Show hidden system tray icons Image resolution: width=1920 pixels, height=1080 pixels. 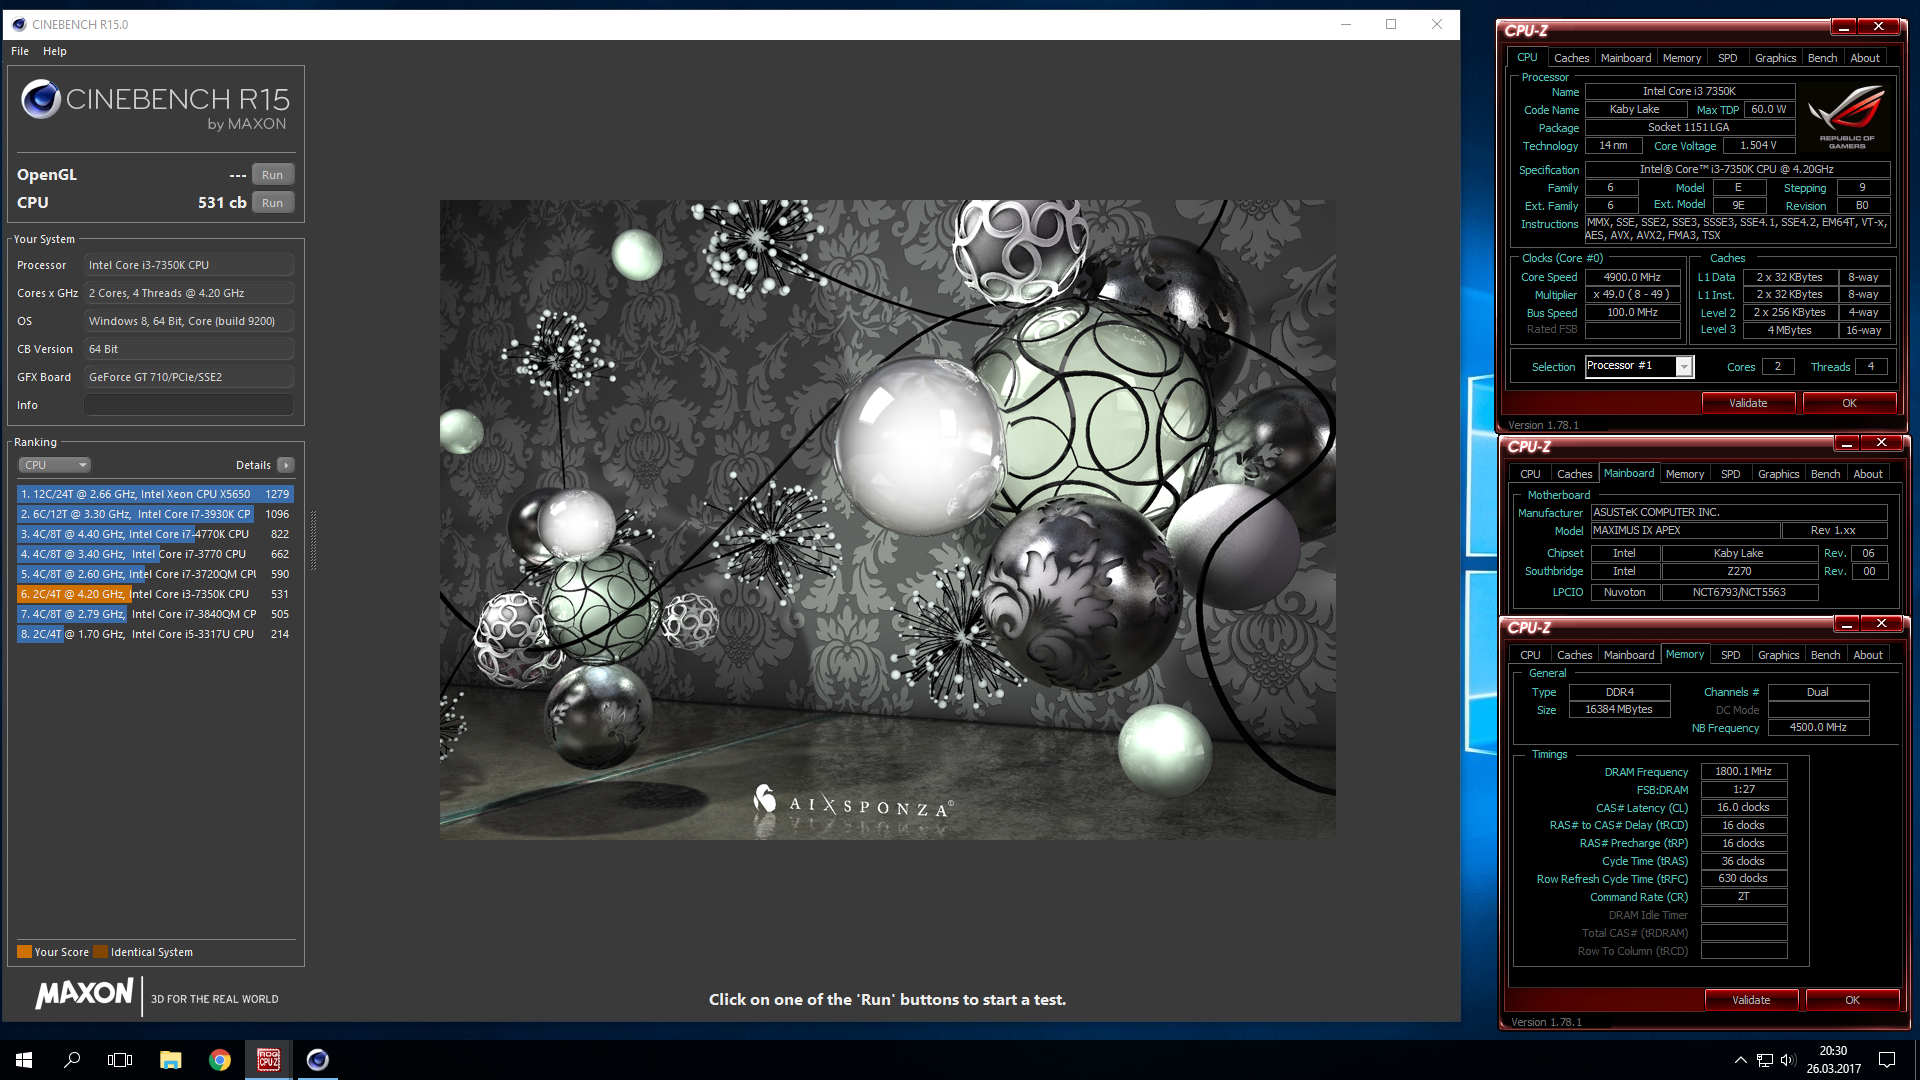[x=1741, y=1060]
